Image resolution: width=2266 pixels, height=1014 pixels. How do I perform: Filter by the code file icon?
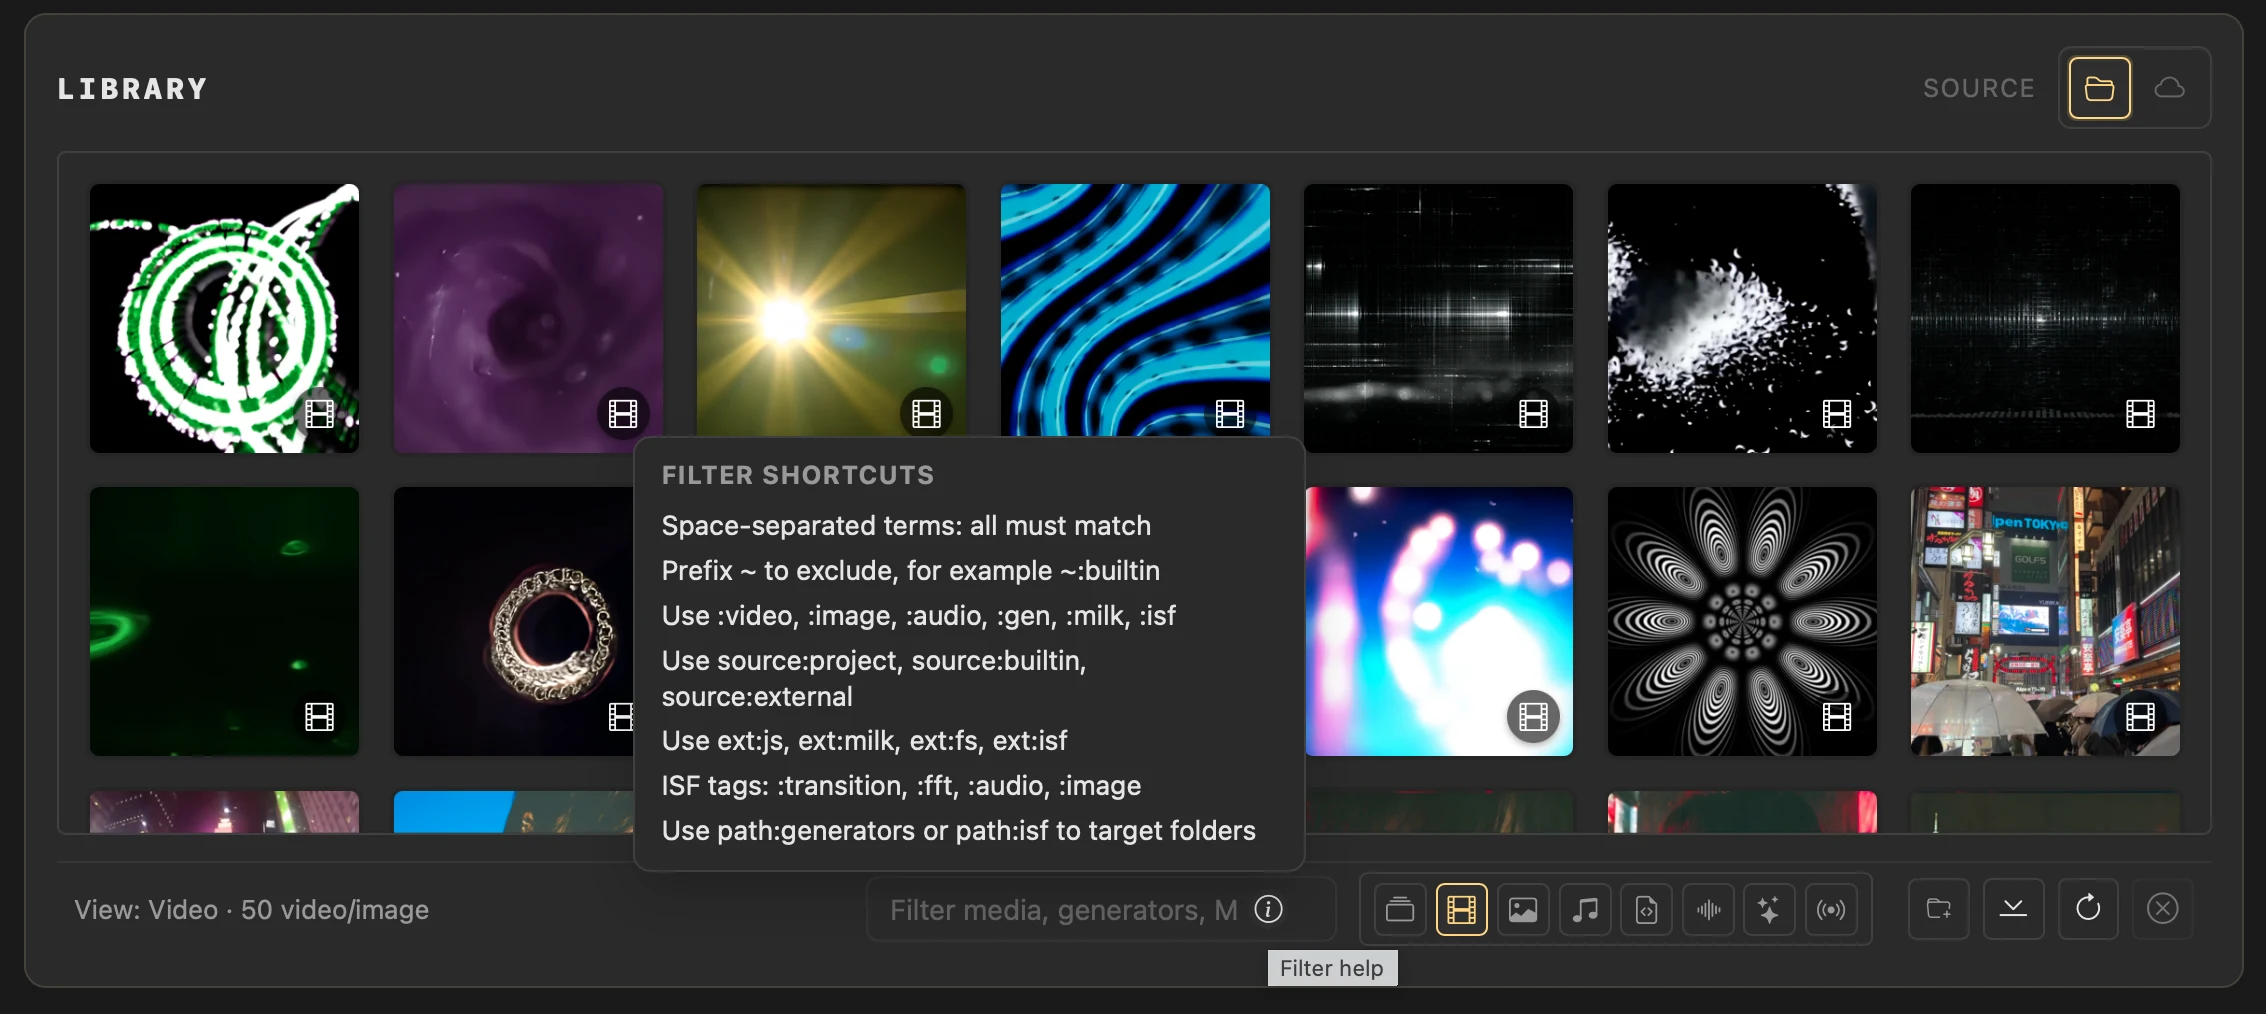(x=1646, y=909)
